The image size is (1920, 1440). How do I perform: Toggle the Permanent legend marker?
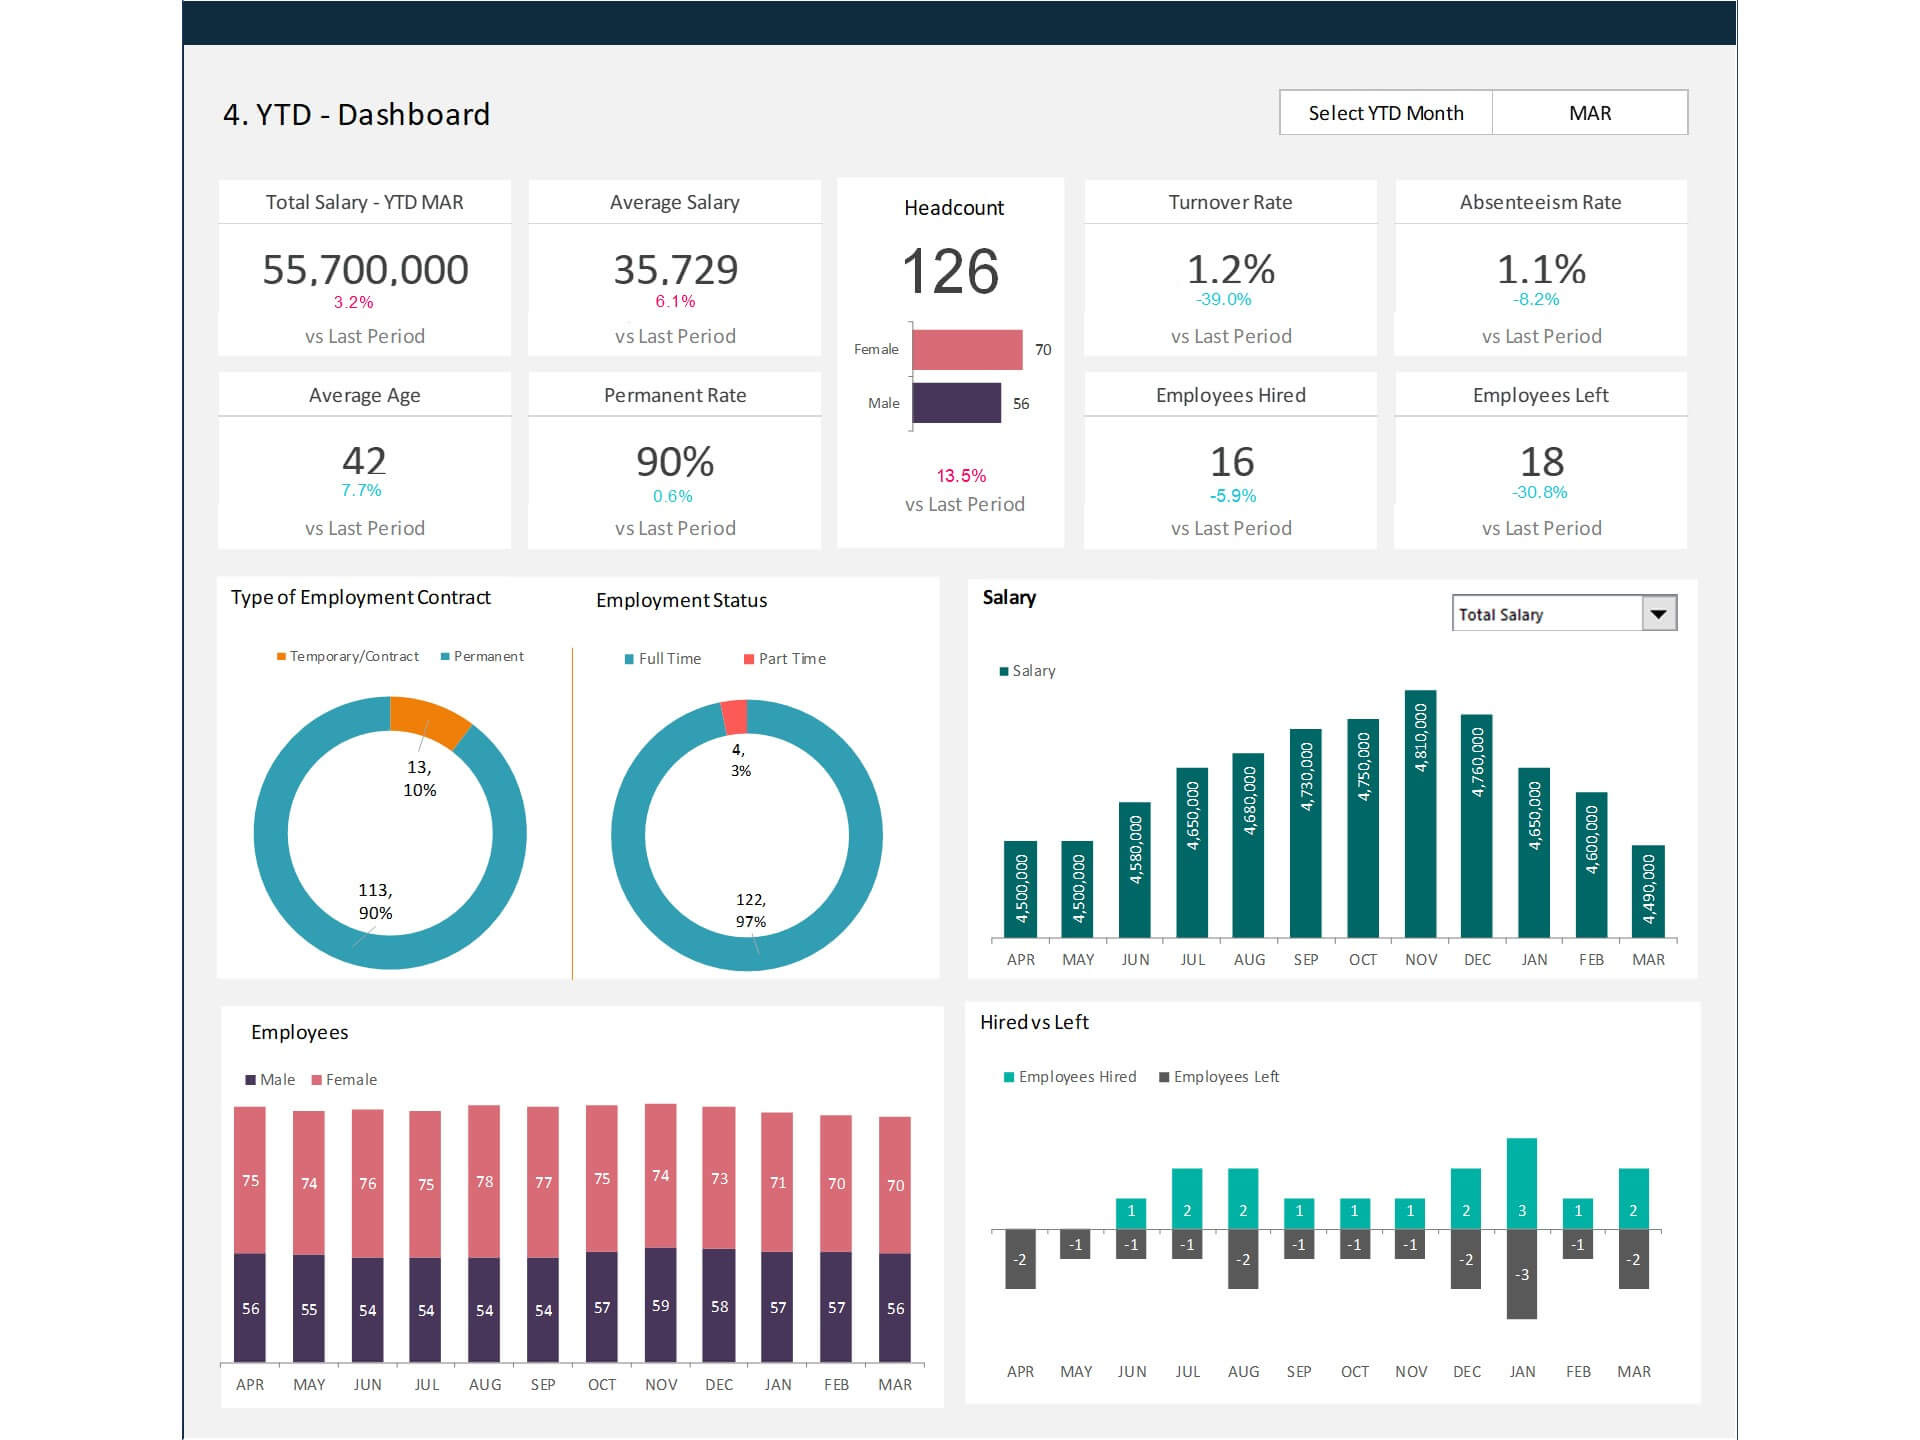pos(444,656)
